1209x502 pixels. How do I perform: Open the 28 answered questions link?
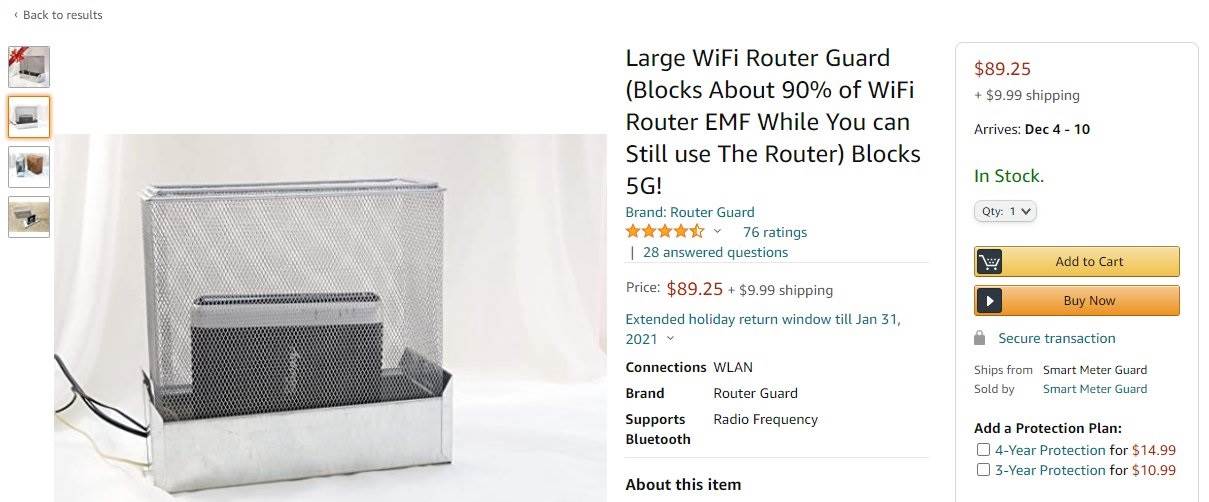point(715,252)
